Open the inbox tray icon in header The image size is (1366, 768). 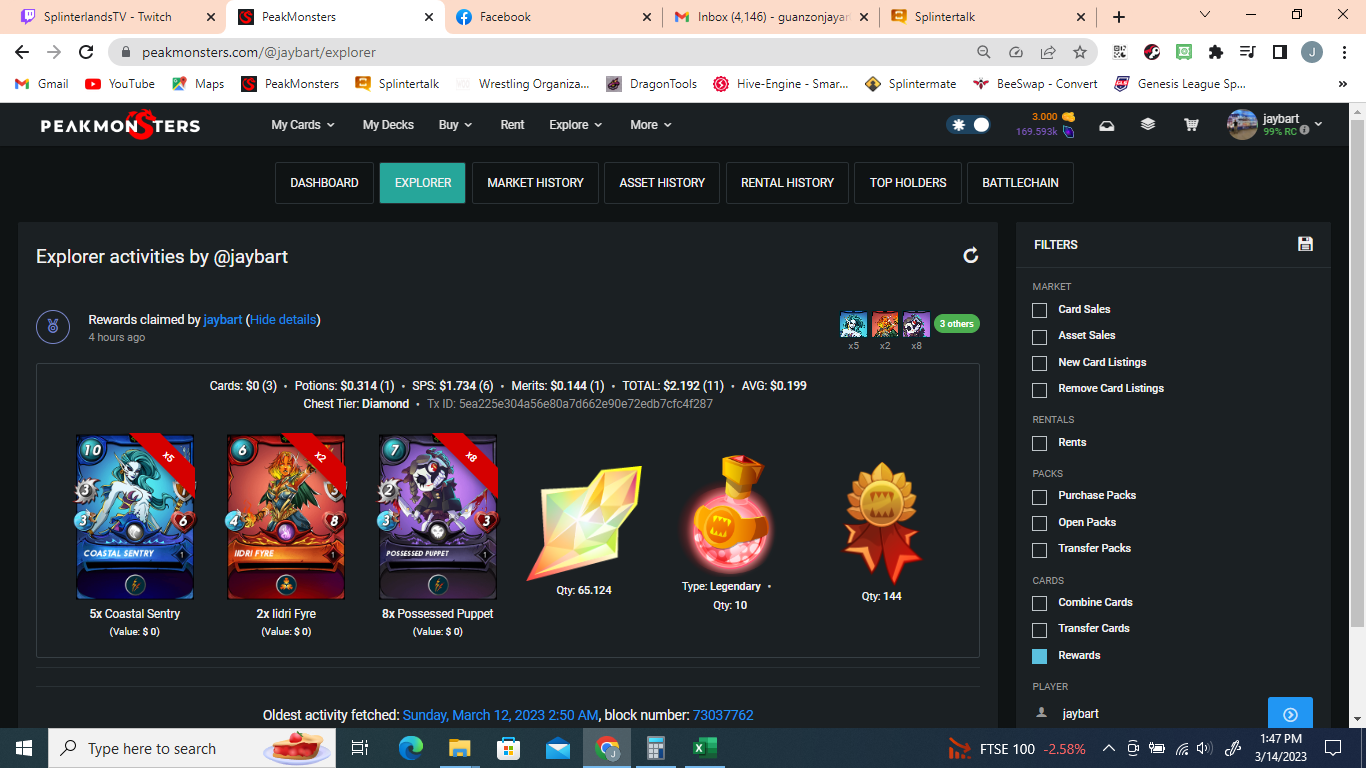pyautogui.click(x=1107, y=125)
